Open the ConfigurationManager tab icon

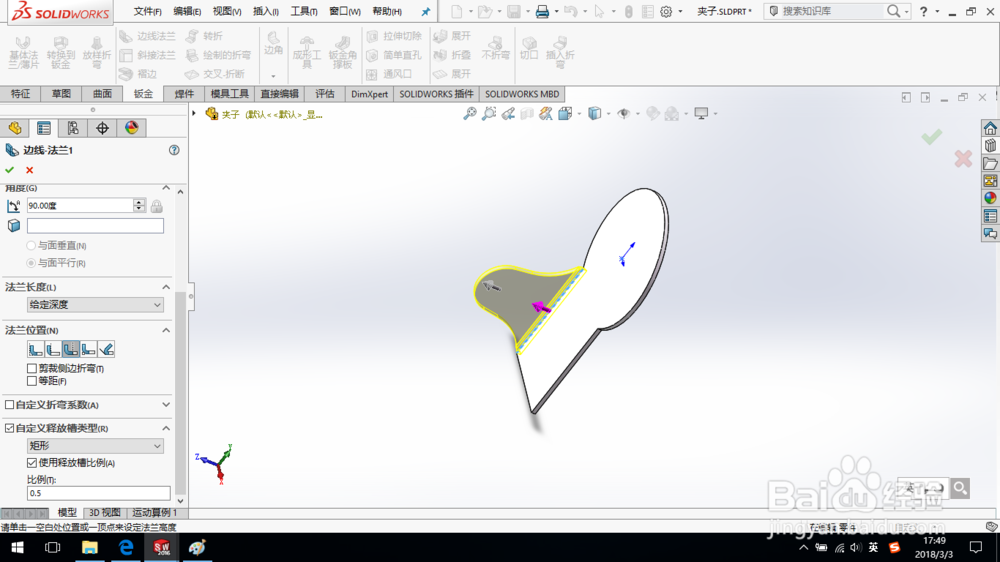(73, 128)
